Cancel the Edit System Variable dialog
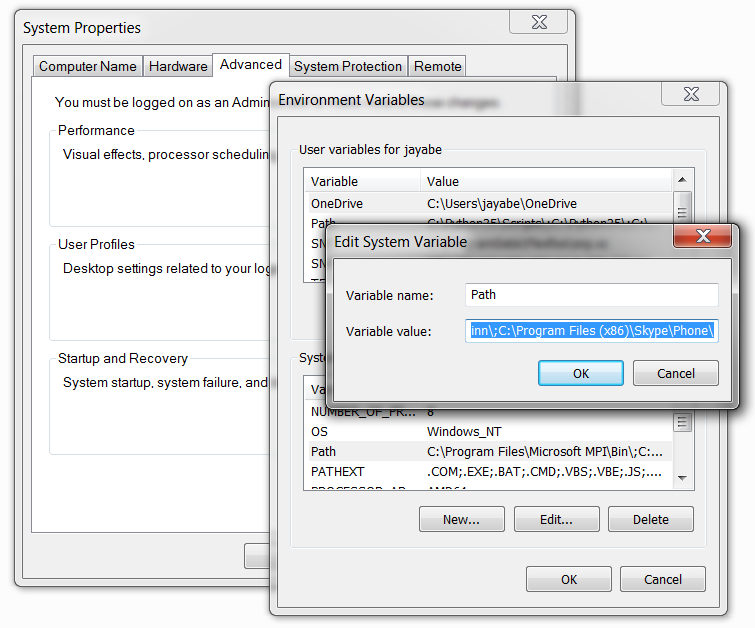Viewport: 755px width, 628px height. [676, 373]
